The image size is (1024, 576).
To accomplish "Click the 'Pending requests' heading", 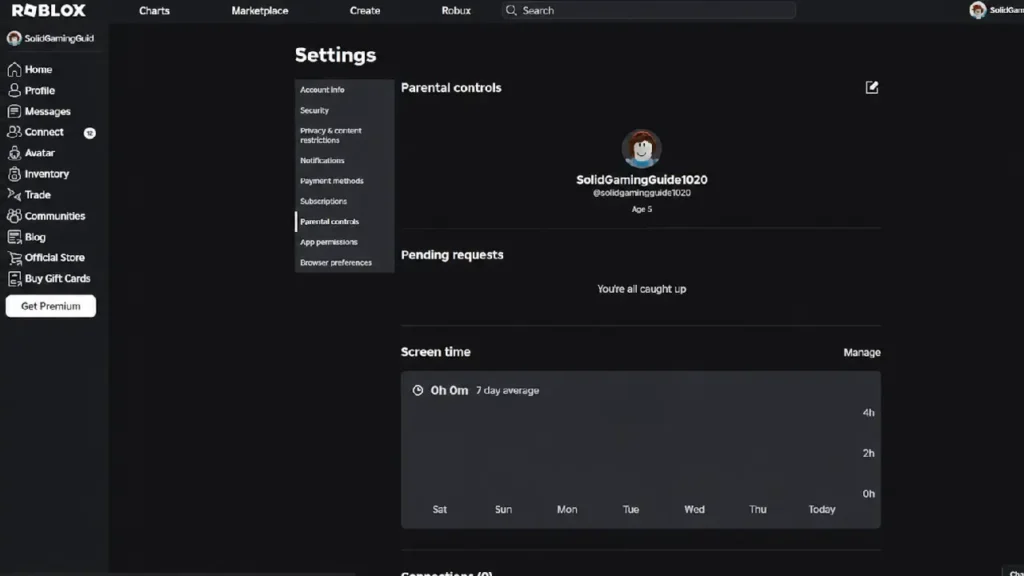I will (452, 255).
